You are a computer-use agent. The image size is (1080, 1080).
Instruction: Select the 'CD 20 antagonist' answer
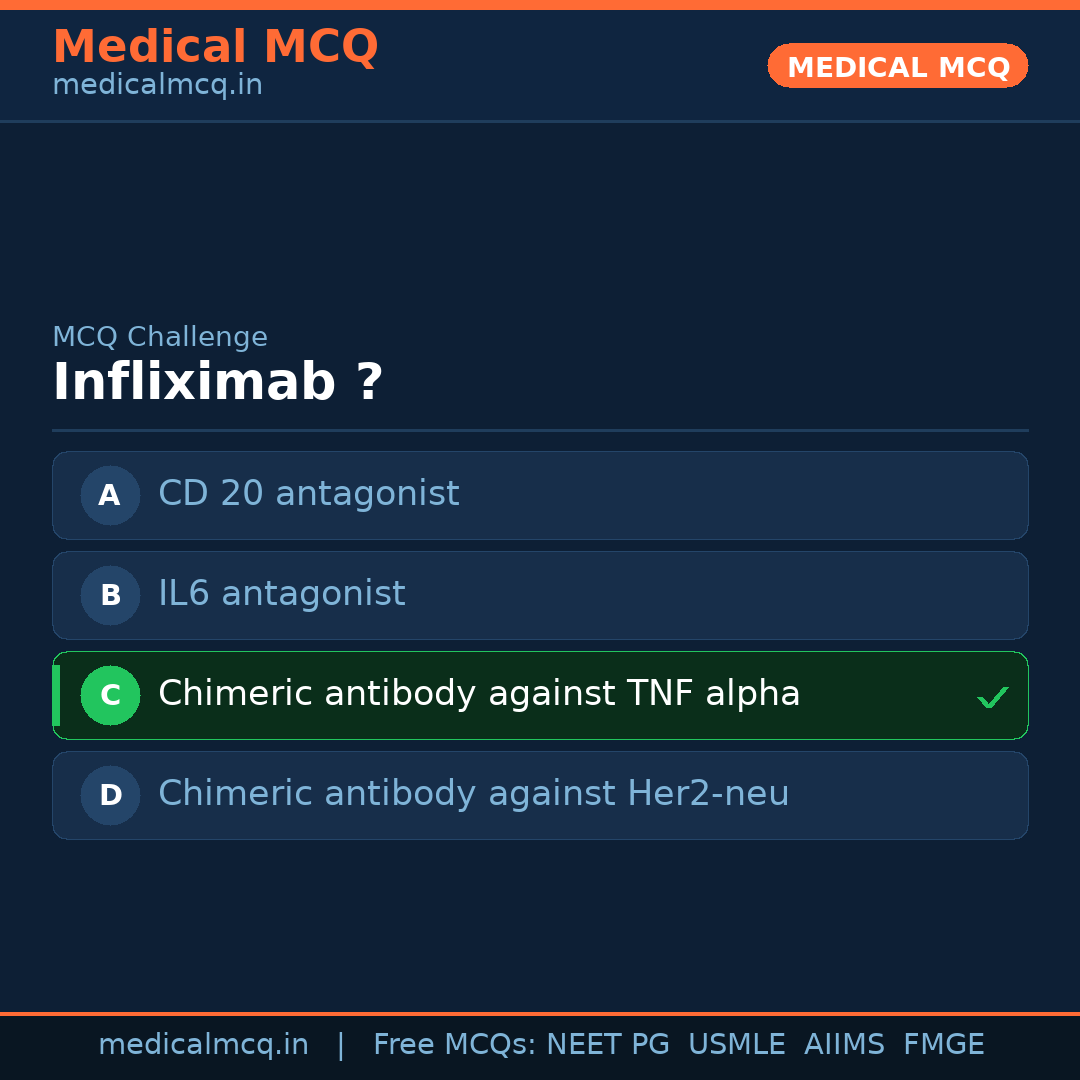pos(308,494)
